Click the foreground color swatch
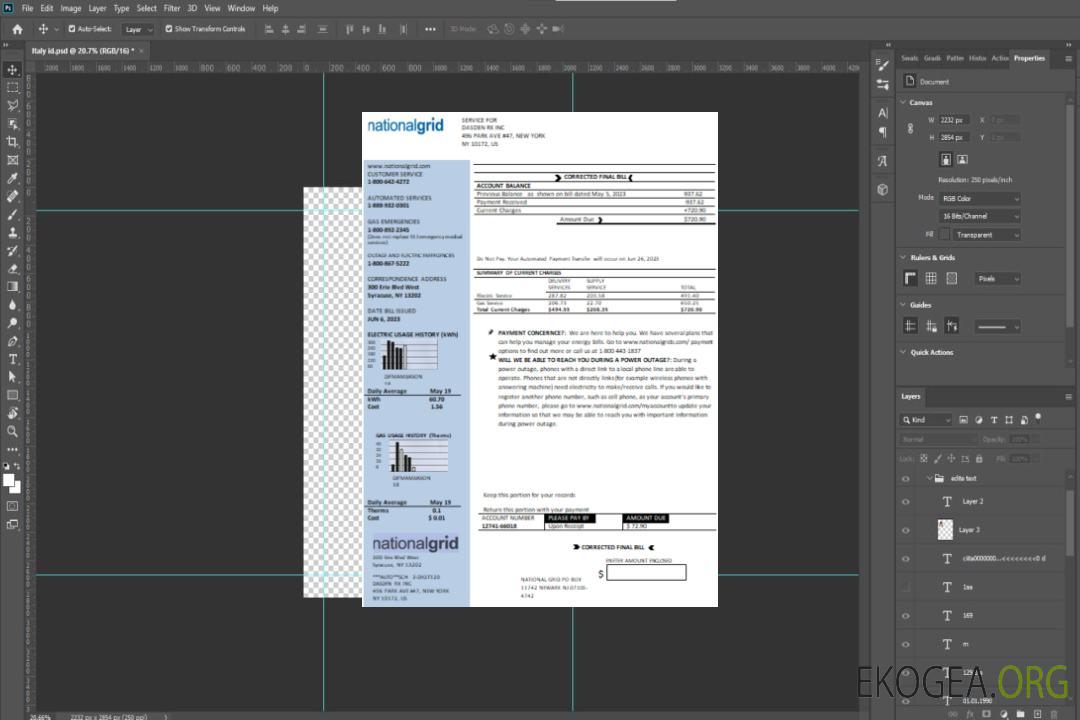Screen dimensions: 1080x720 tap(9, 481)
